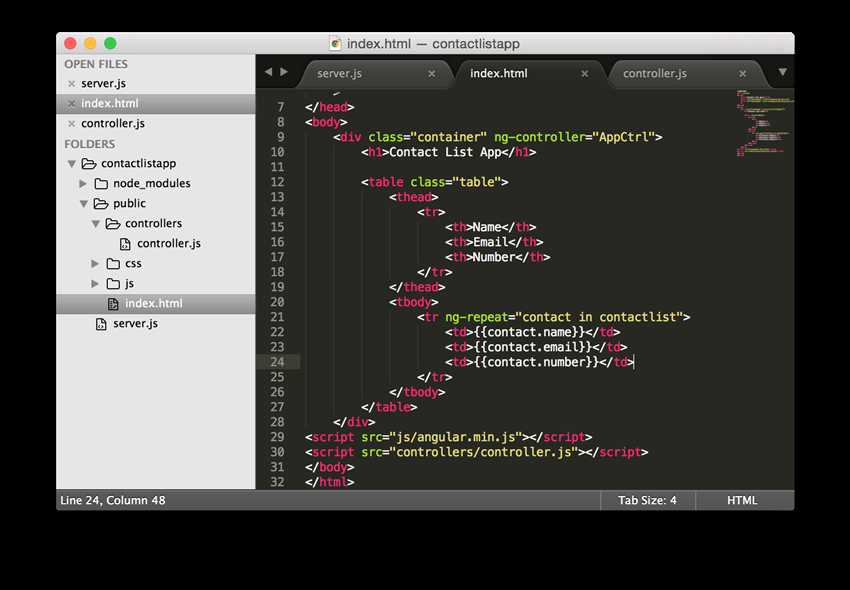This screenshot has height=590, width=850.
Task: Click the minimap code overview
Action: pos(764,123)
